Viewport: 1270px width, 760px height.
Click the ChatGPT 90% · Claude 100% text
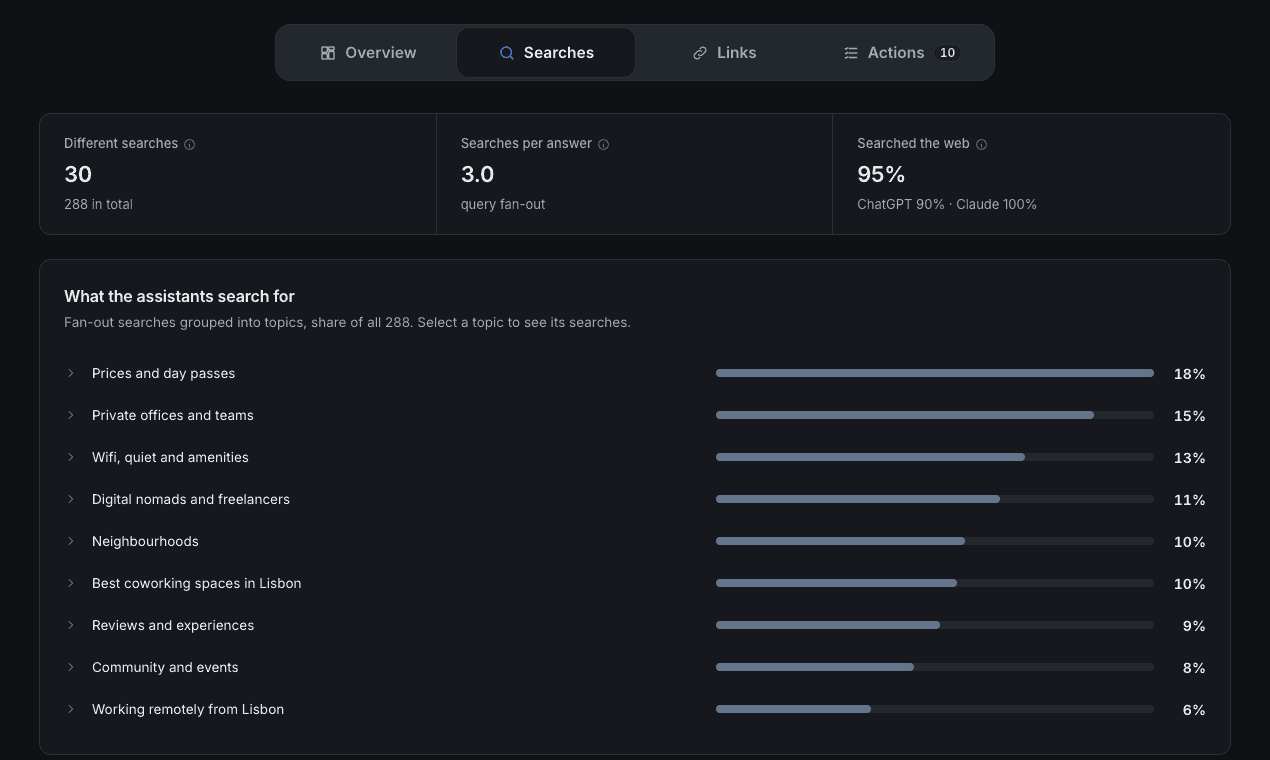pyautogui.click(x=947, y=204)
